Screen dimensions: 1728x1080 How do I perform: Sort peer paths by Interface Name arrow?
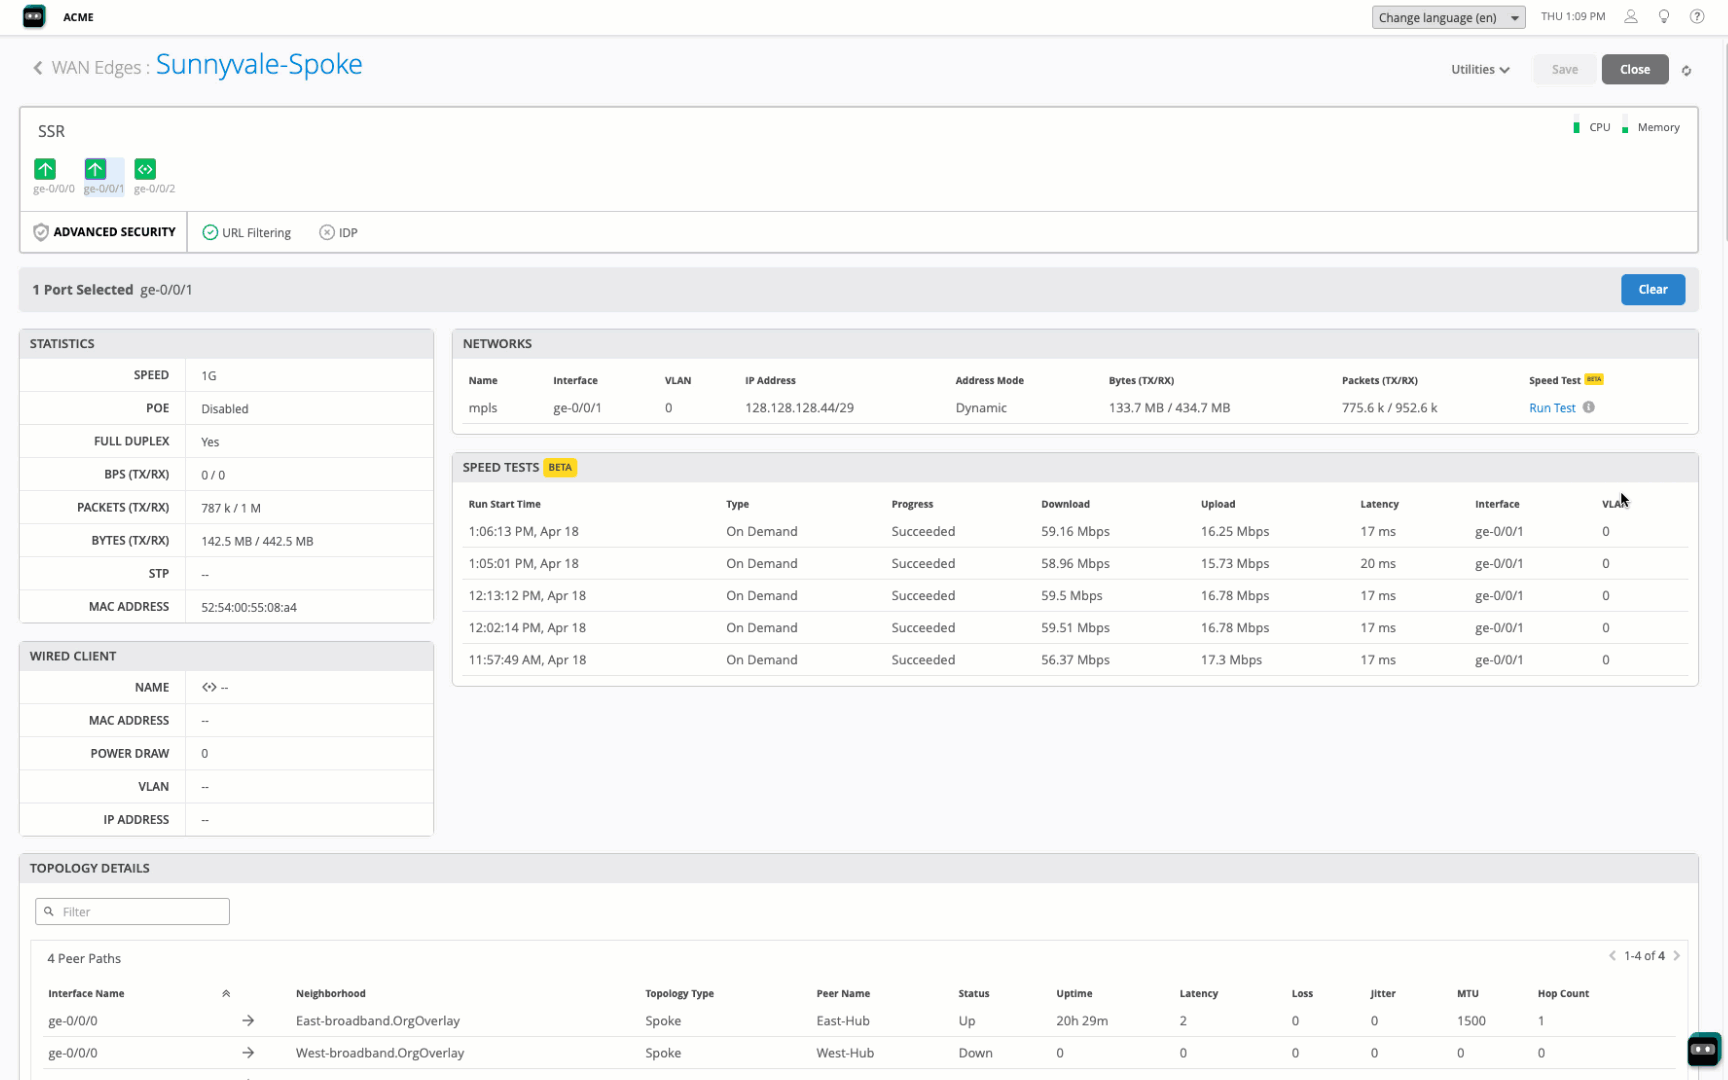click(226, 994)
